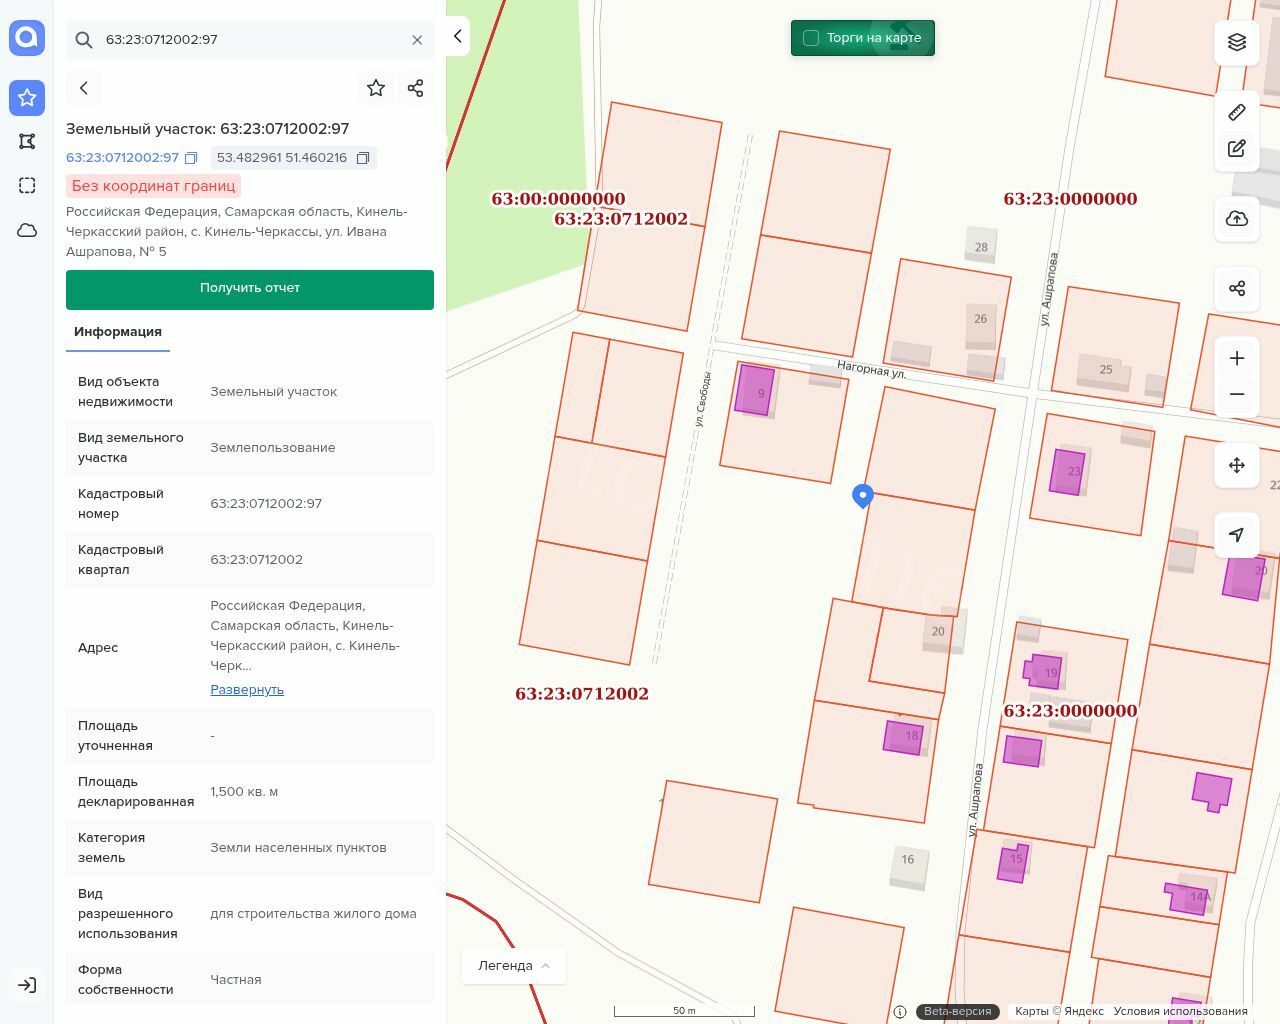The image size is (1280, 1024).
Task: Clear the search query with X
Action: tap(417, 40)
